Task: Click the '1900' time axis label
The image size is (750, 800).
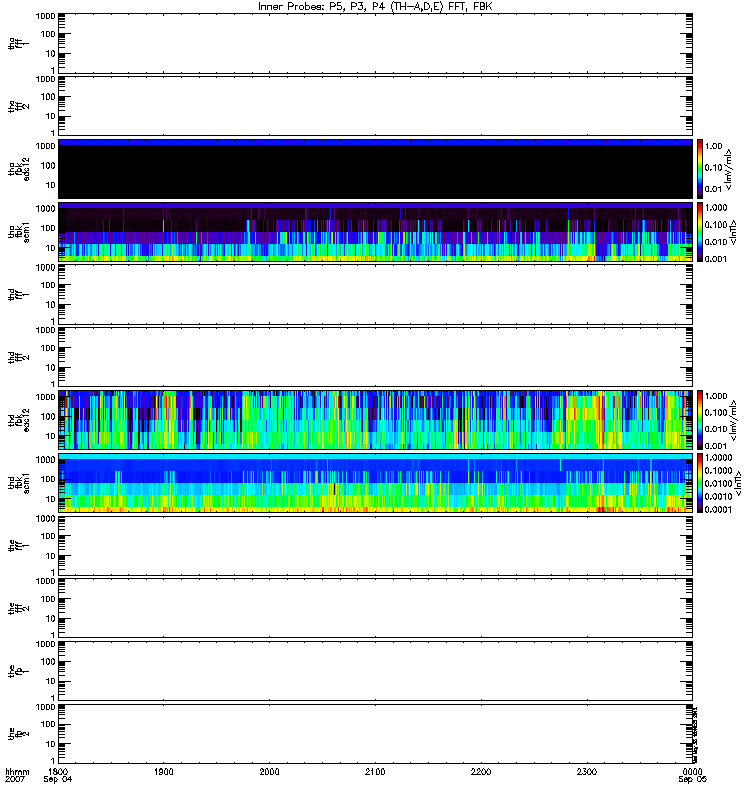Action: (163, 771)
